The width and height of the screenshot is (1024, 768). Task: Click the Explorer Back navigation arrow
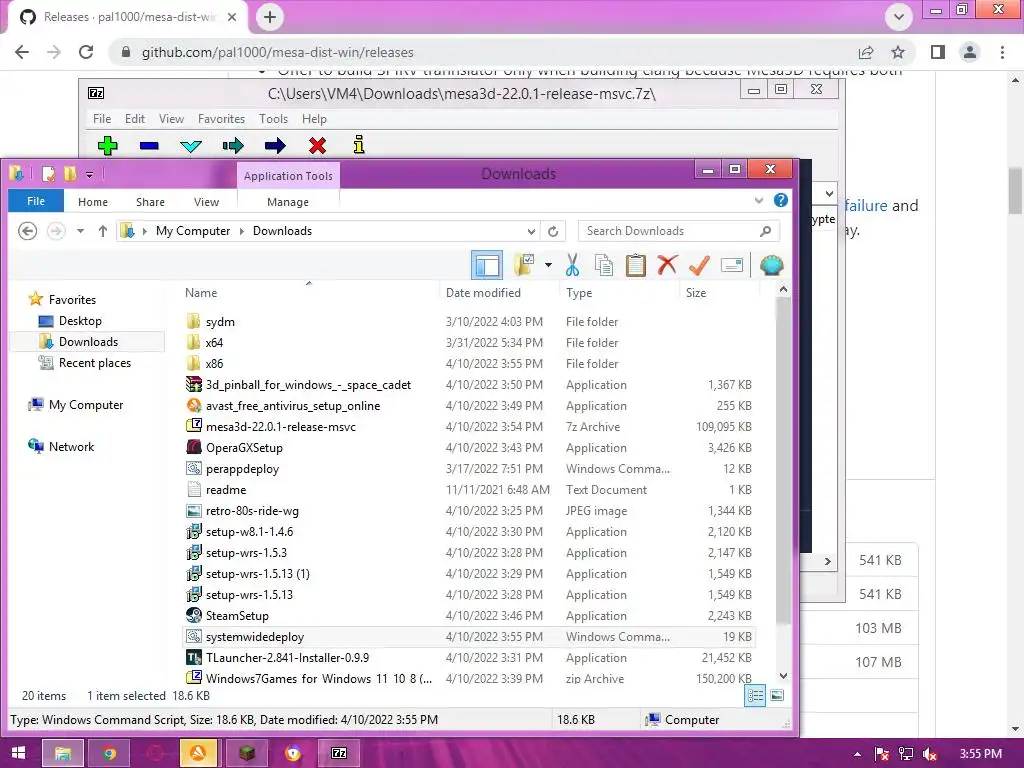click(x=27, y=231)
